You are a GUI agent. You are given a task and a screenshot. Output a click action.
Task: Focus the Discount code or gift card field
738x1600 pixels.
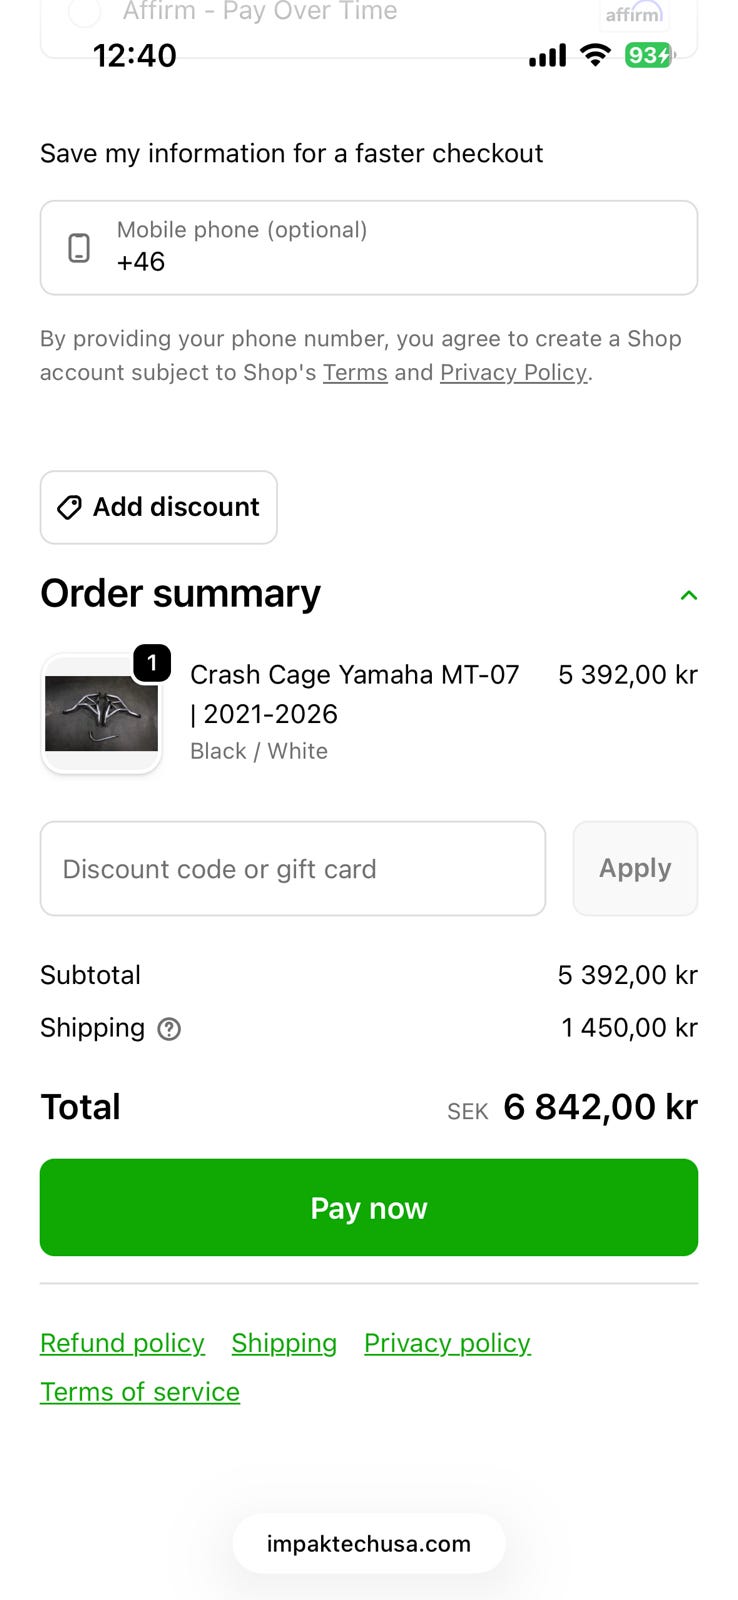click(293, 869)
